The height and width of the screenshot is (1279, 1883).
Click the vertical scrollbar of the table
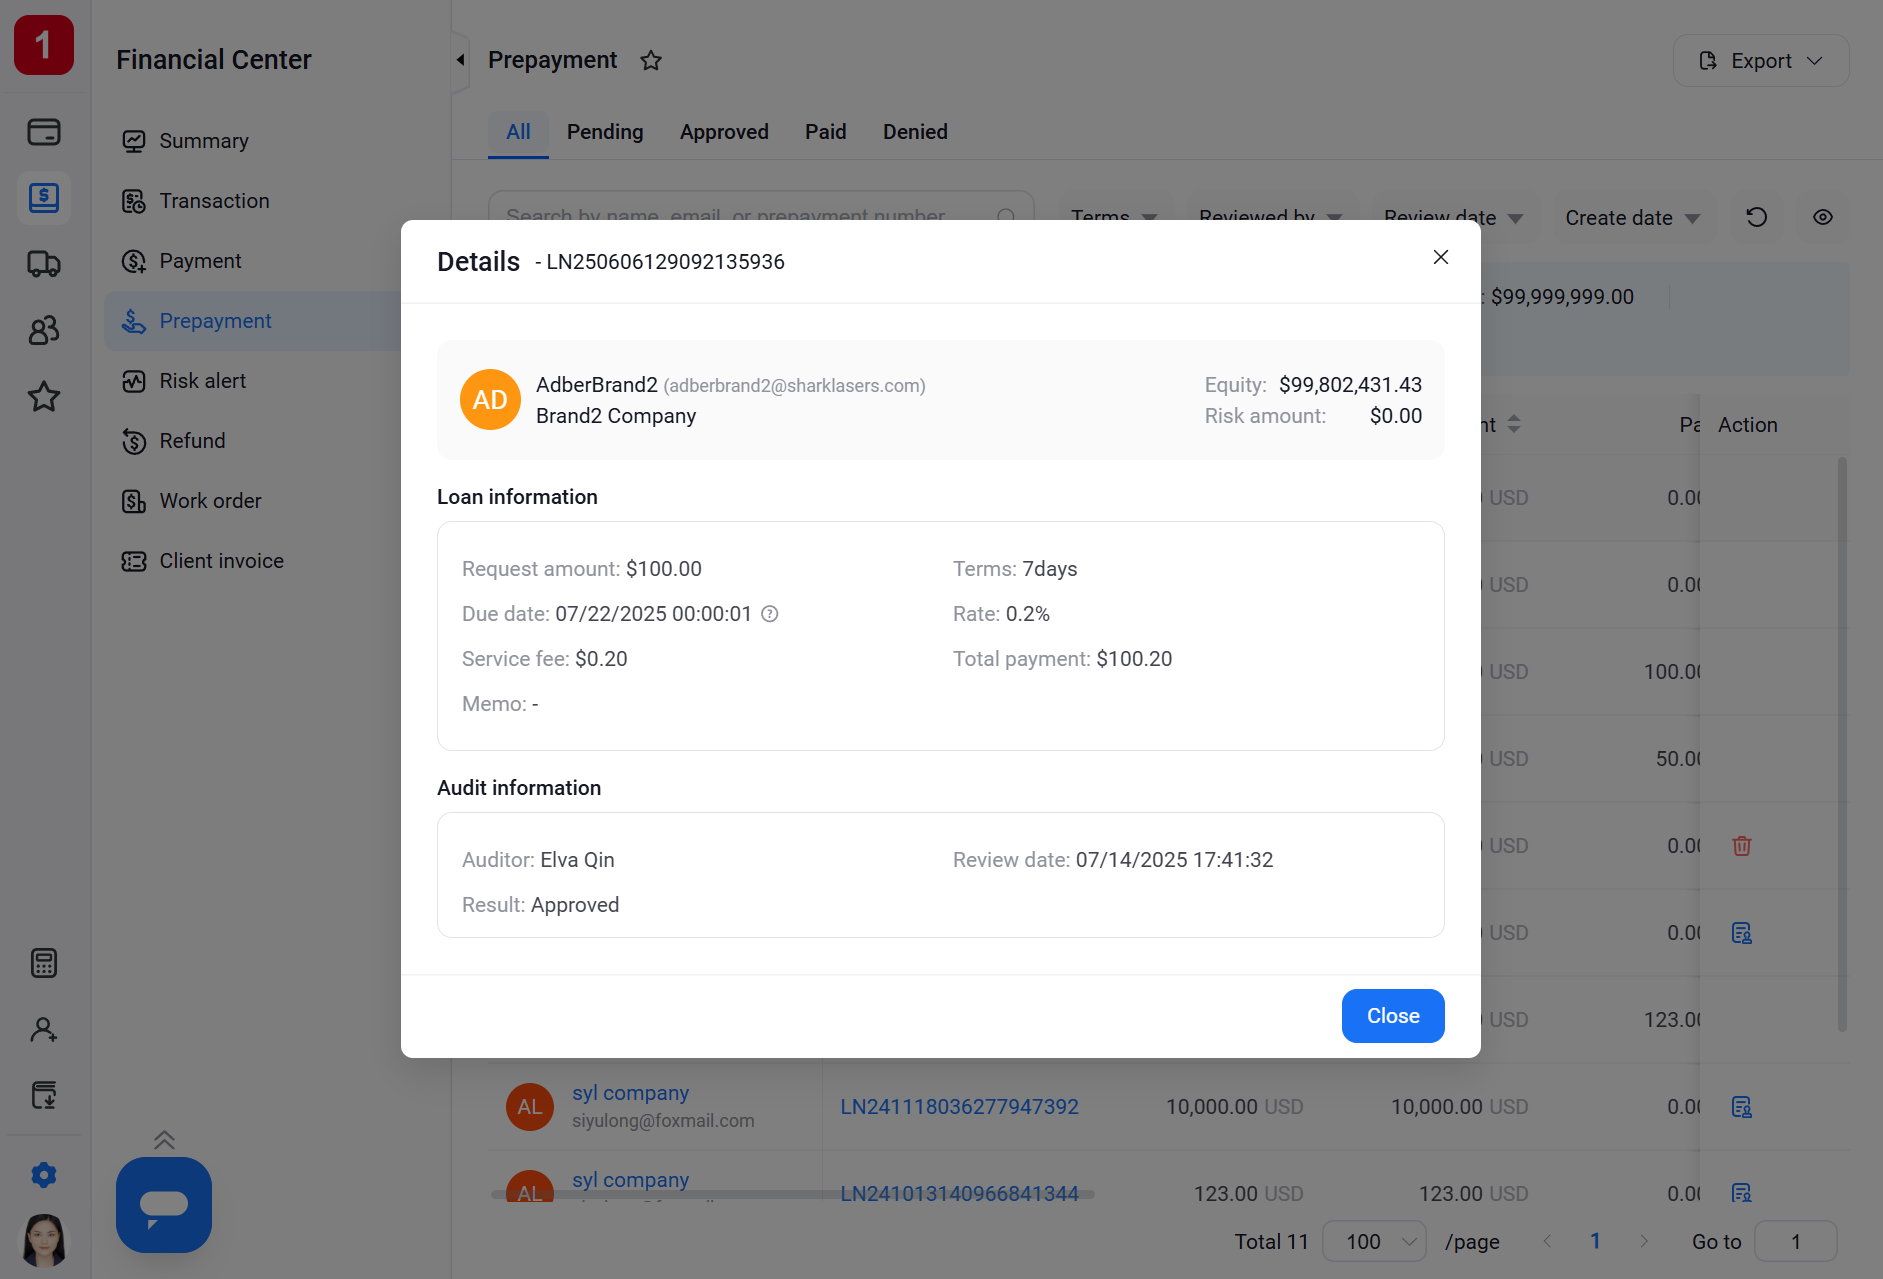click(x=1841, y=745)
